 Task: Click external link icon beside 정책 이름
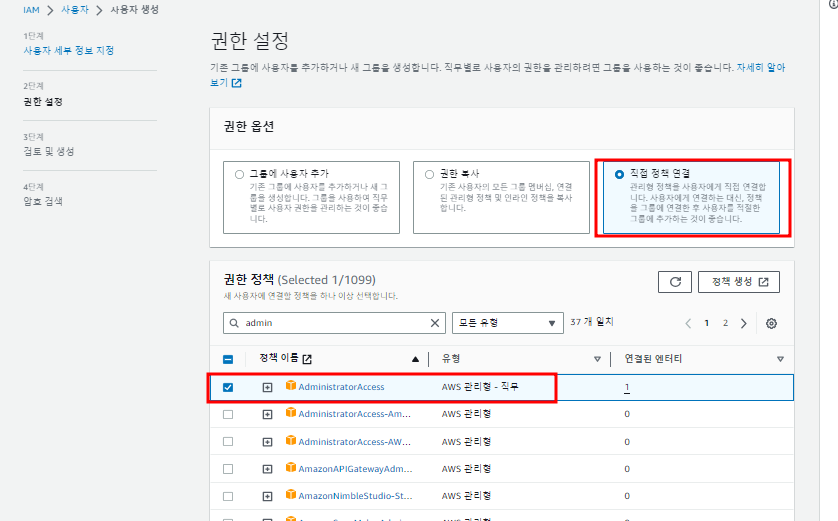[x=307, y=359]
